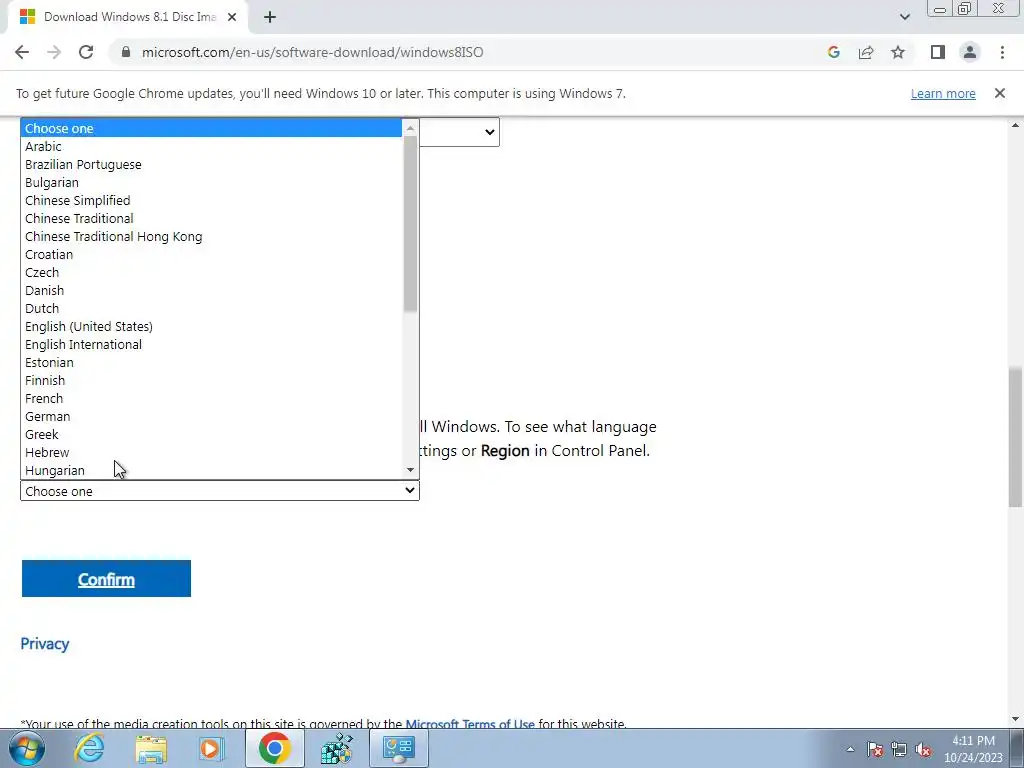Open Windows Media Player from taskbar
1024x768 pixels.
tap(211, 749)
